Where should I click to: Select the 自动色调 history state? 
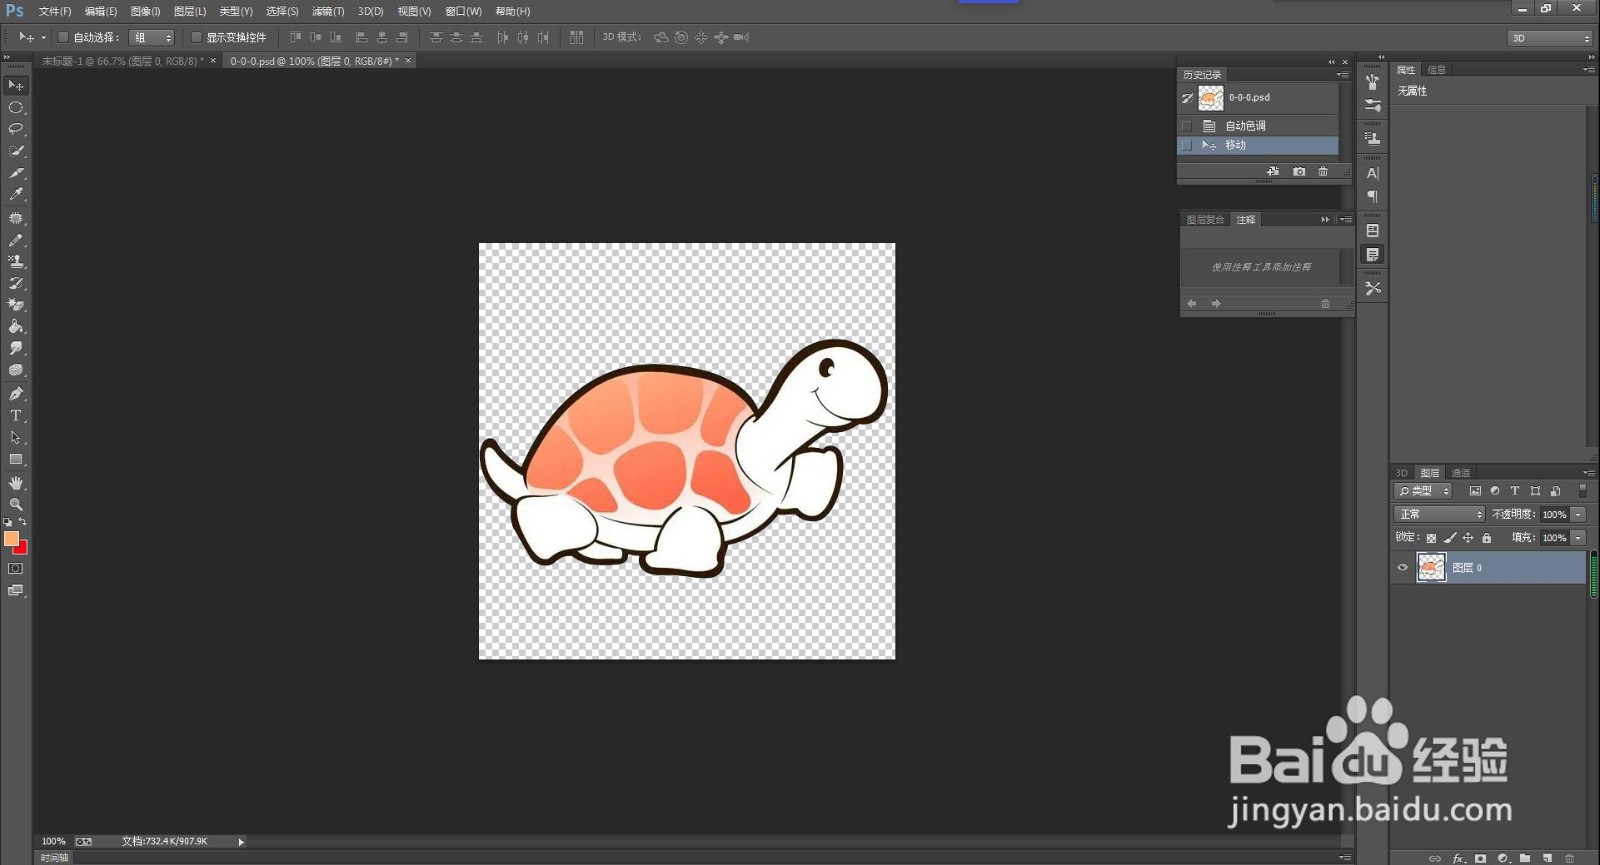pos(1258,126)
